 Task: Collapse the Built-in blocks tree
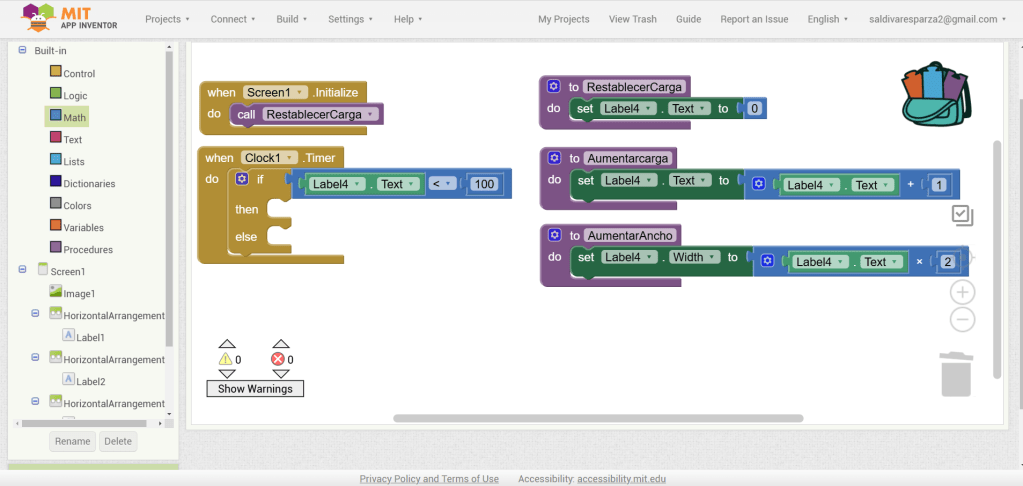[22, 50]
